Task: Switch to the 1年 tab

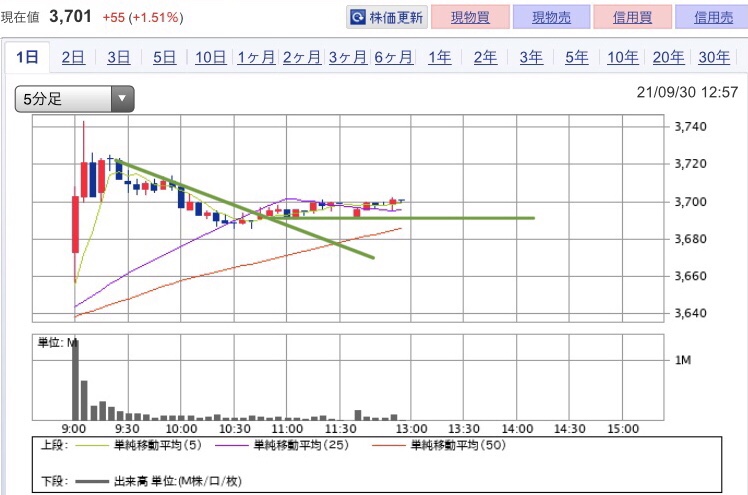Action: [x=439, y=58]
